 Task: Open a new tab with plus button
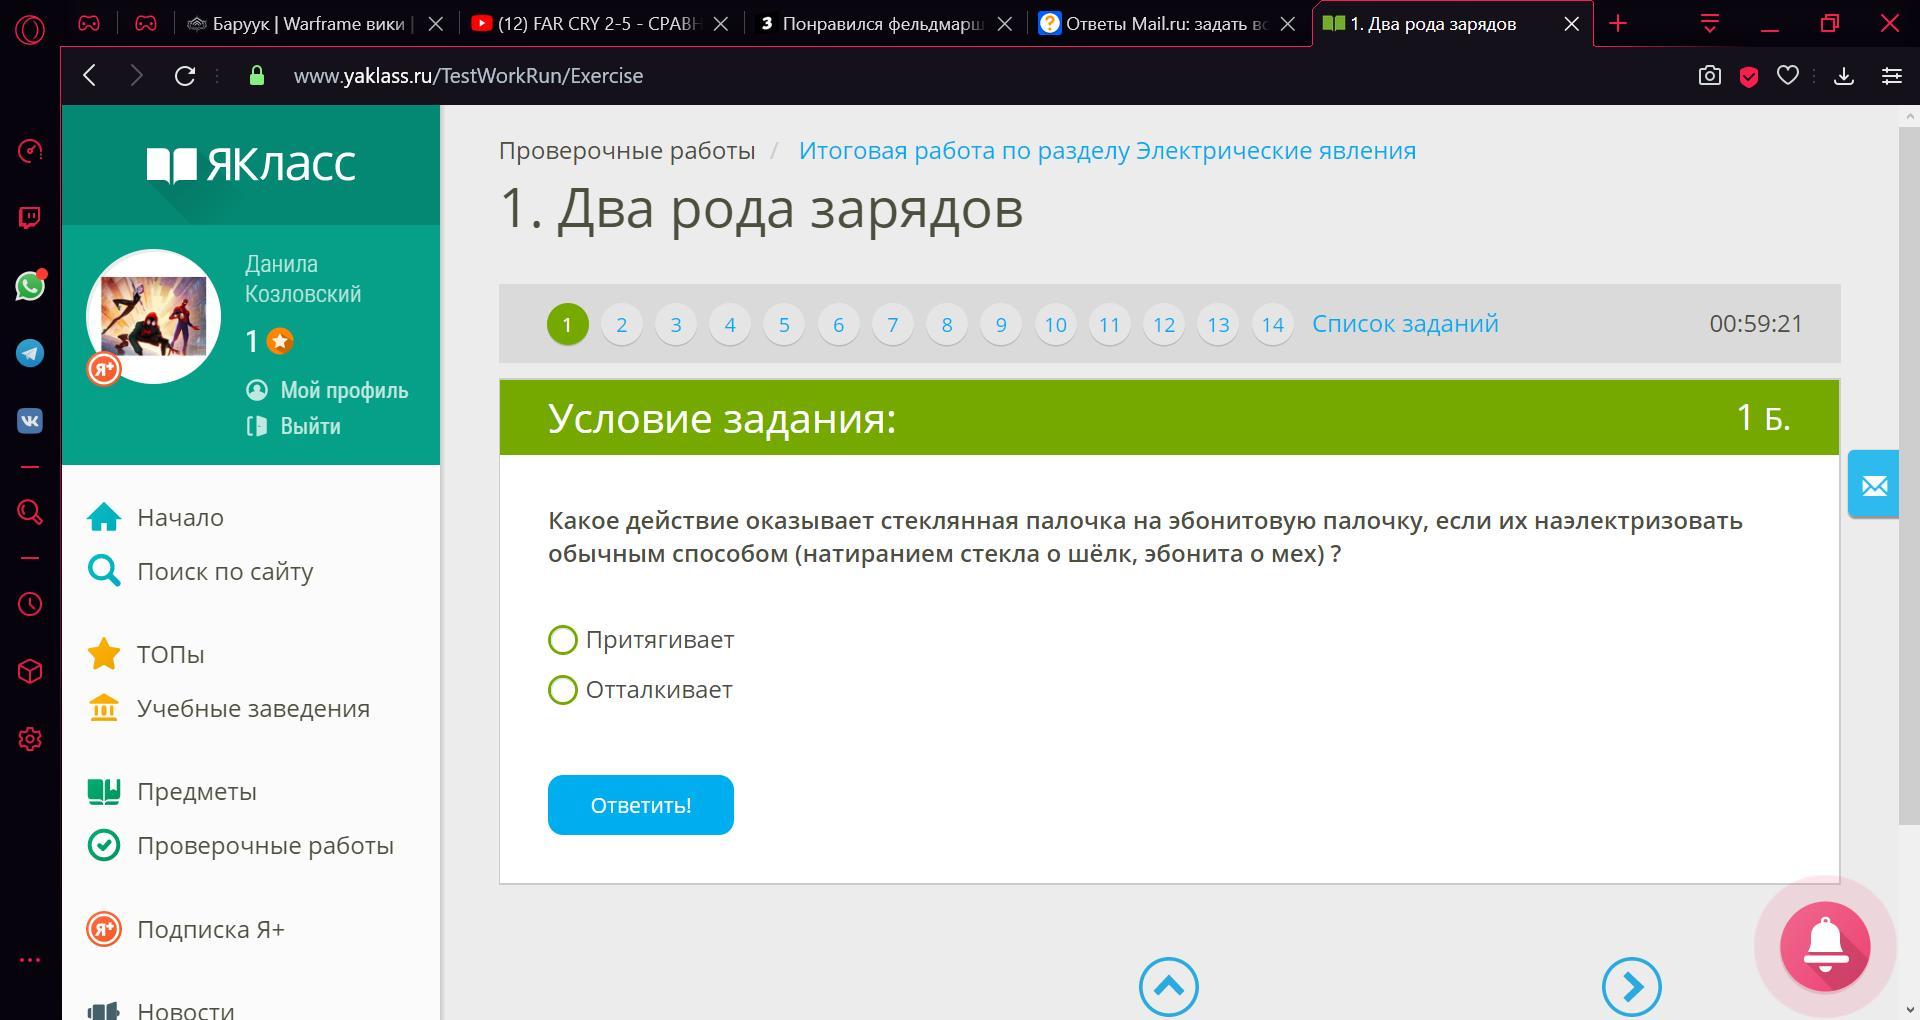[x=1618, y=23]
